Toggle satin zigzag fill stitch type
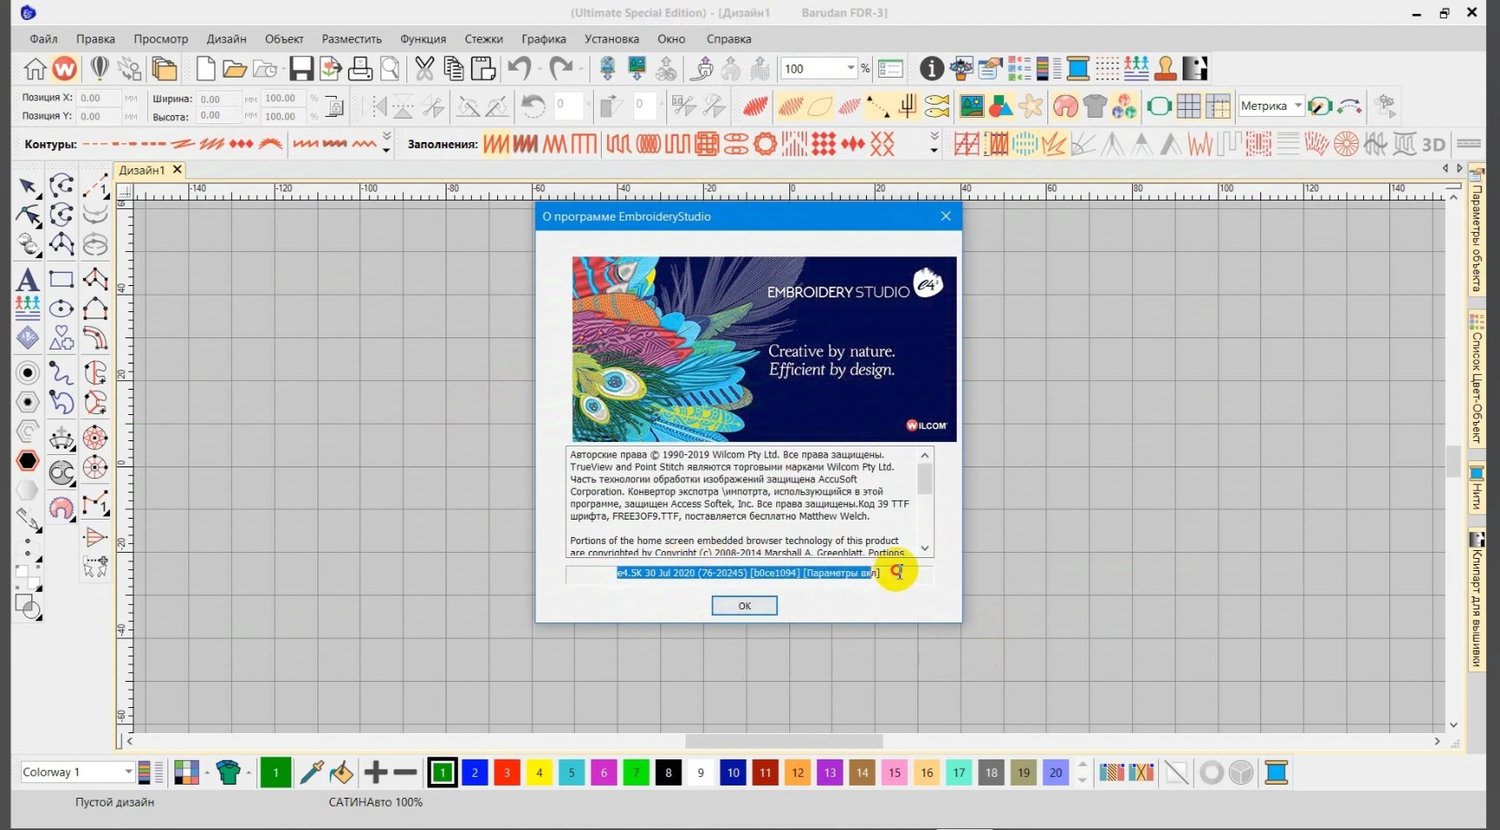 pos(496,144)
